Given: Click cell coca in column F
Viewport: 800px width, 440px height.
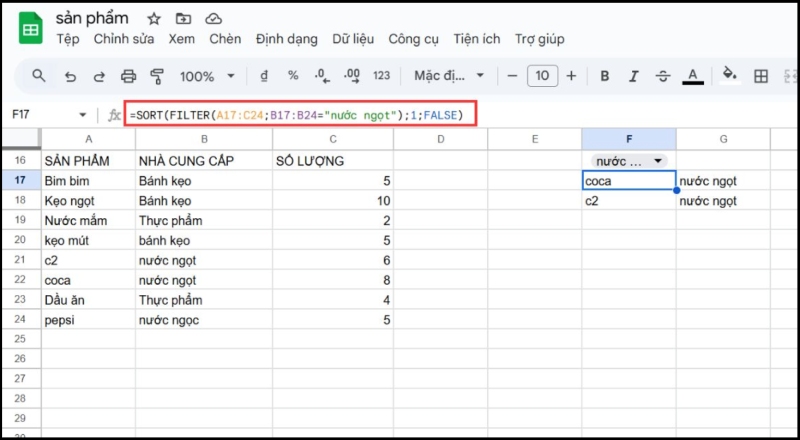Looking at the screenshot, I should pyautogui.click(x=629, y=181).
